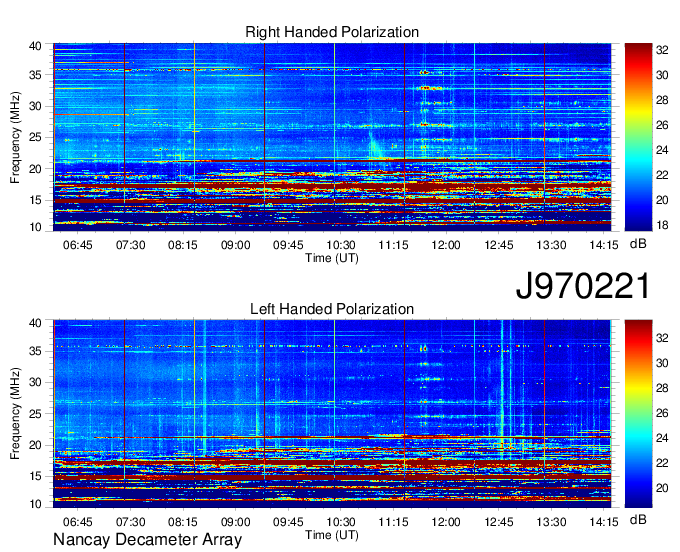Click the 32 value on Right Handed color bar
680x552 pixels.
(662, 50)
